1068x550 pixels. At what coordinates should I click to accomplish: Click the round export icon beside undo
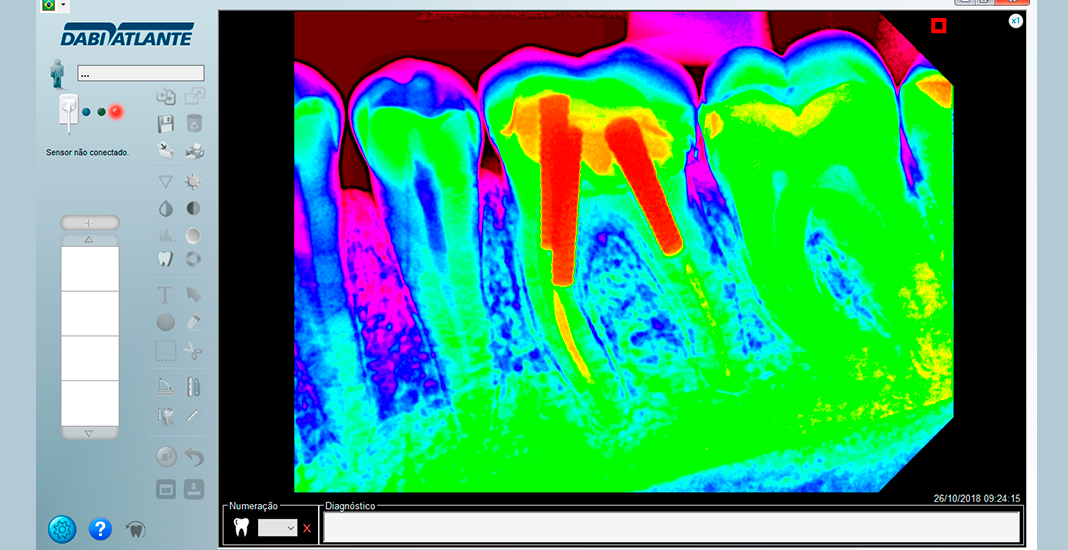click(166, 456)
